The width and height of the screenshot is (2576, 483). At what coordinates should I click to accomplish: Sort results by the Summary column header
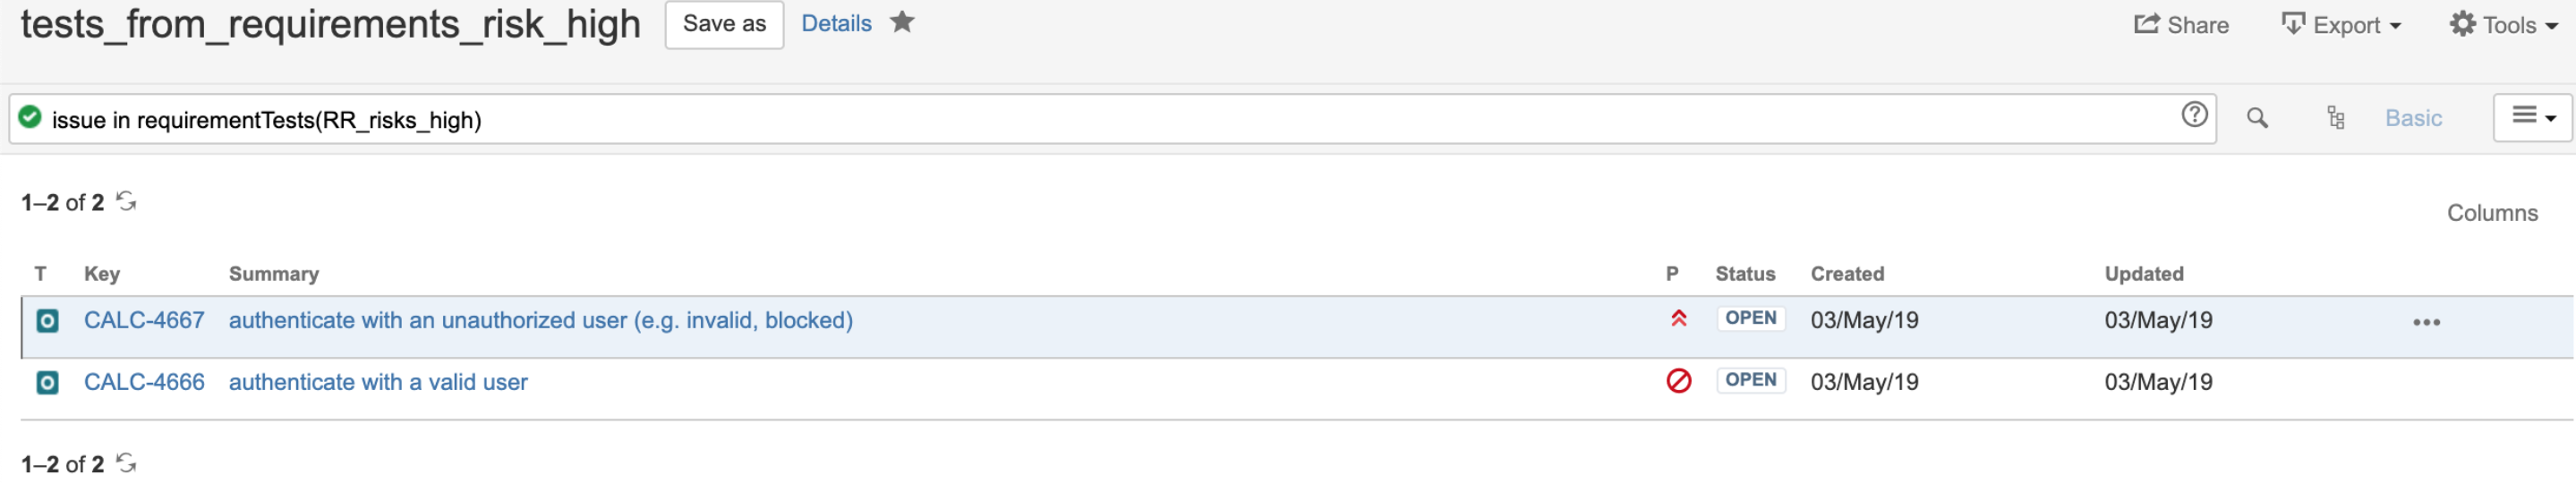pyautogui.click(x=274, y=274)
